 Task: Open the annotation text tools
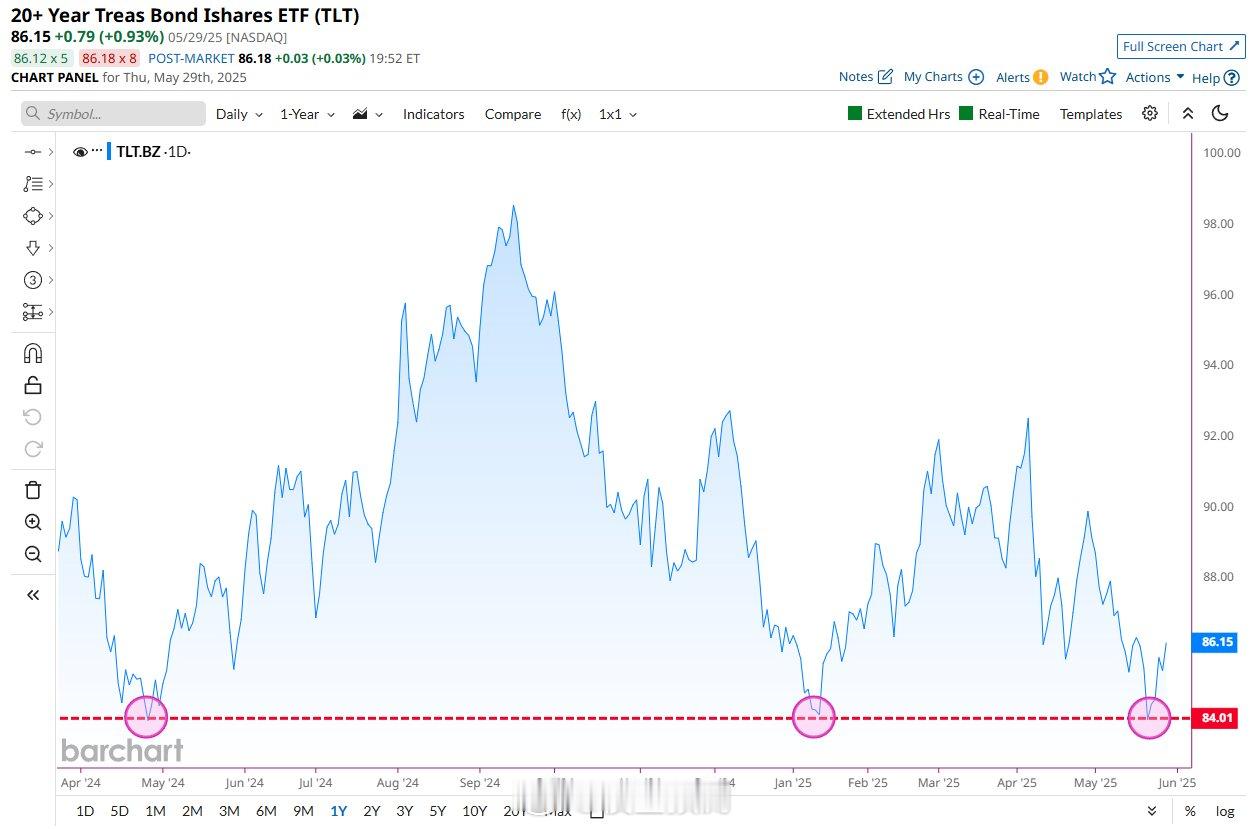[x=33, y=184]
